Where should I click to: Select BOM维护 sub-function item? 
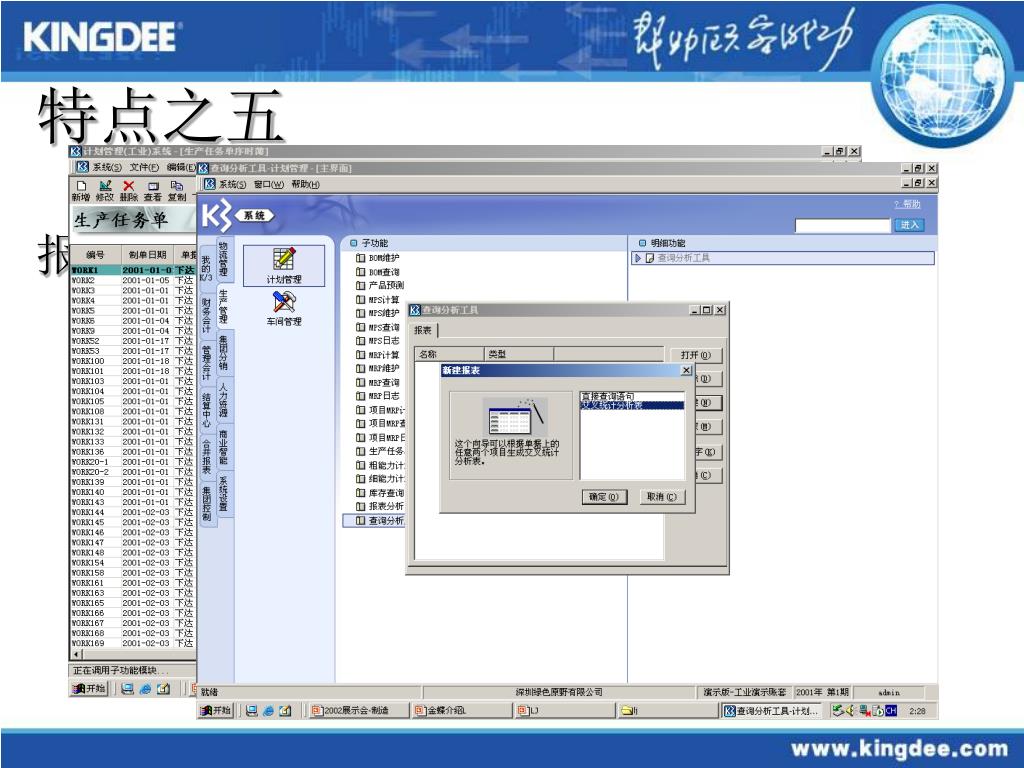(x=377, y=258)
